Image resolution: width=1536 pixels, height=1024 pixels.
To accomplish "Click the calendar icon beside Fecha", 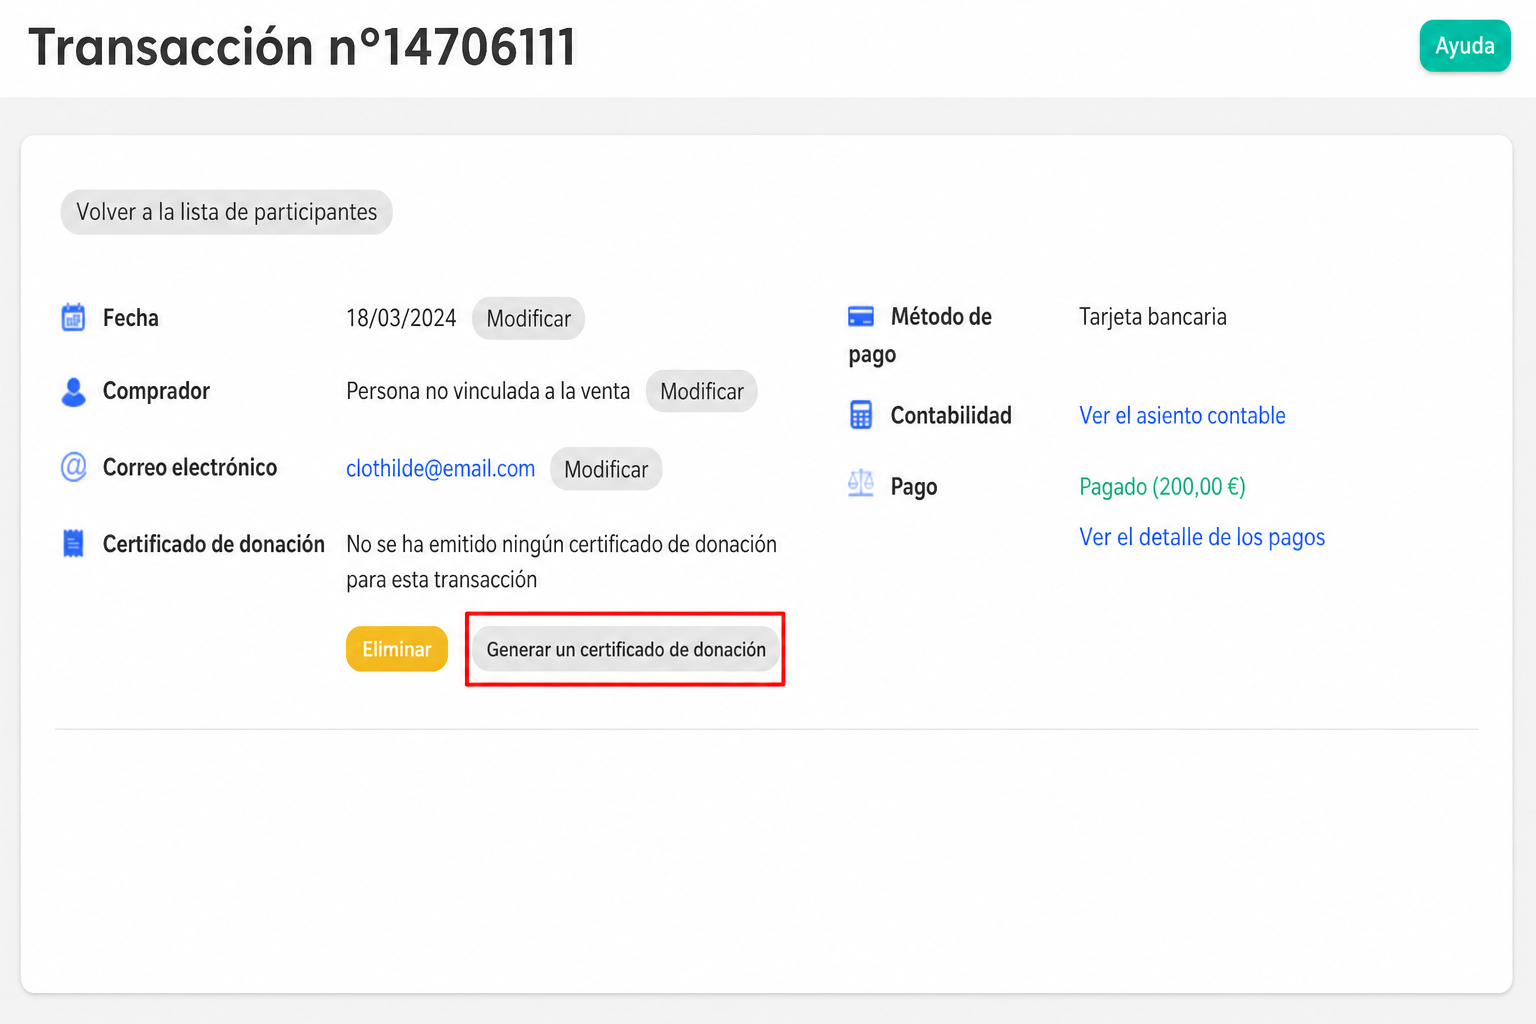I will click(x=73, y=317).
